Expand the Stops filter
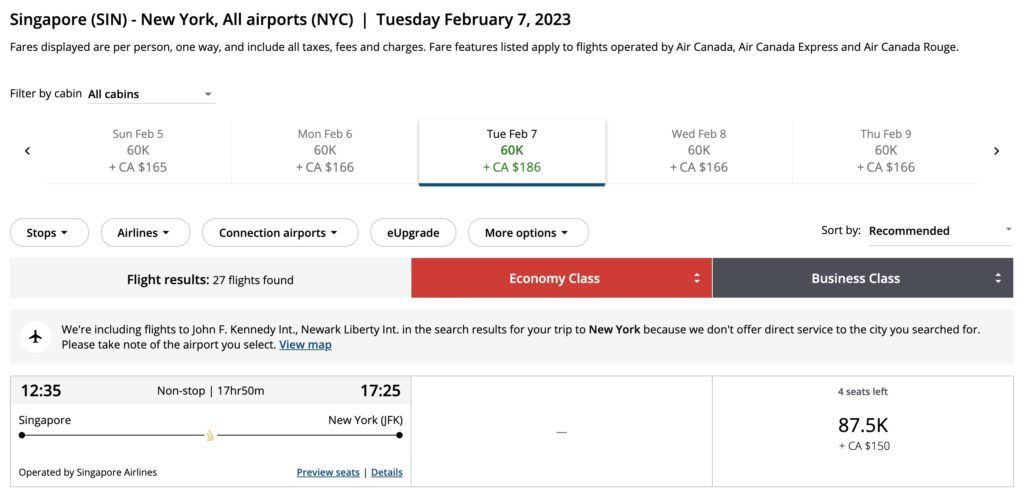This screenshot has height=492, width=1024. (49, 233)
